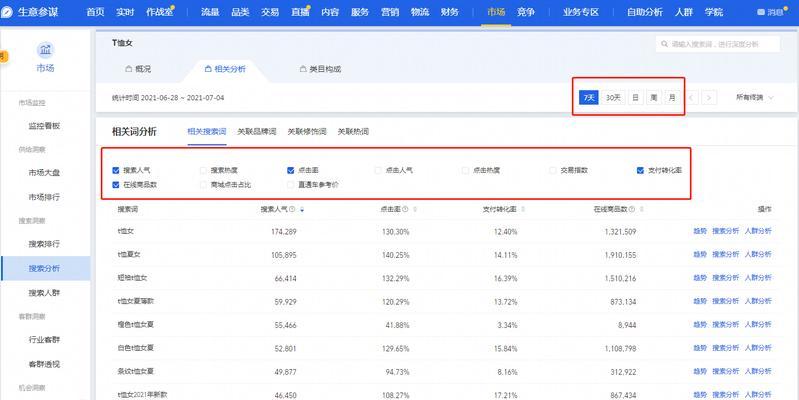The height and width of the screenshot is (400, 799).
Task: Open 自助分析 in top navigation
Action: click(645, 12)
